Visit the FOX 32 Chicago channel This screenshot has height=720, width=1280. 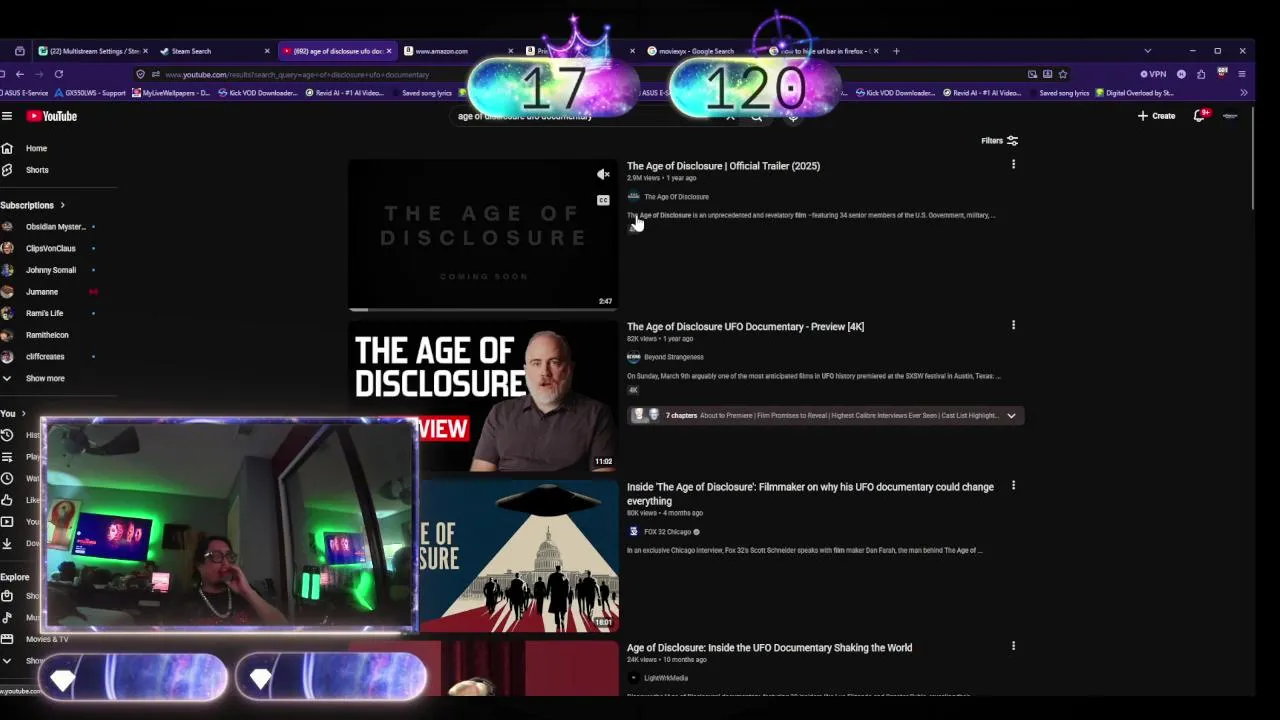click(667, 532)
